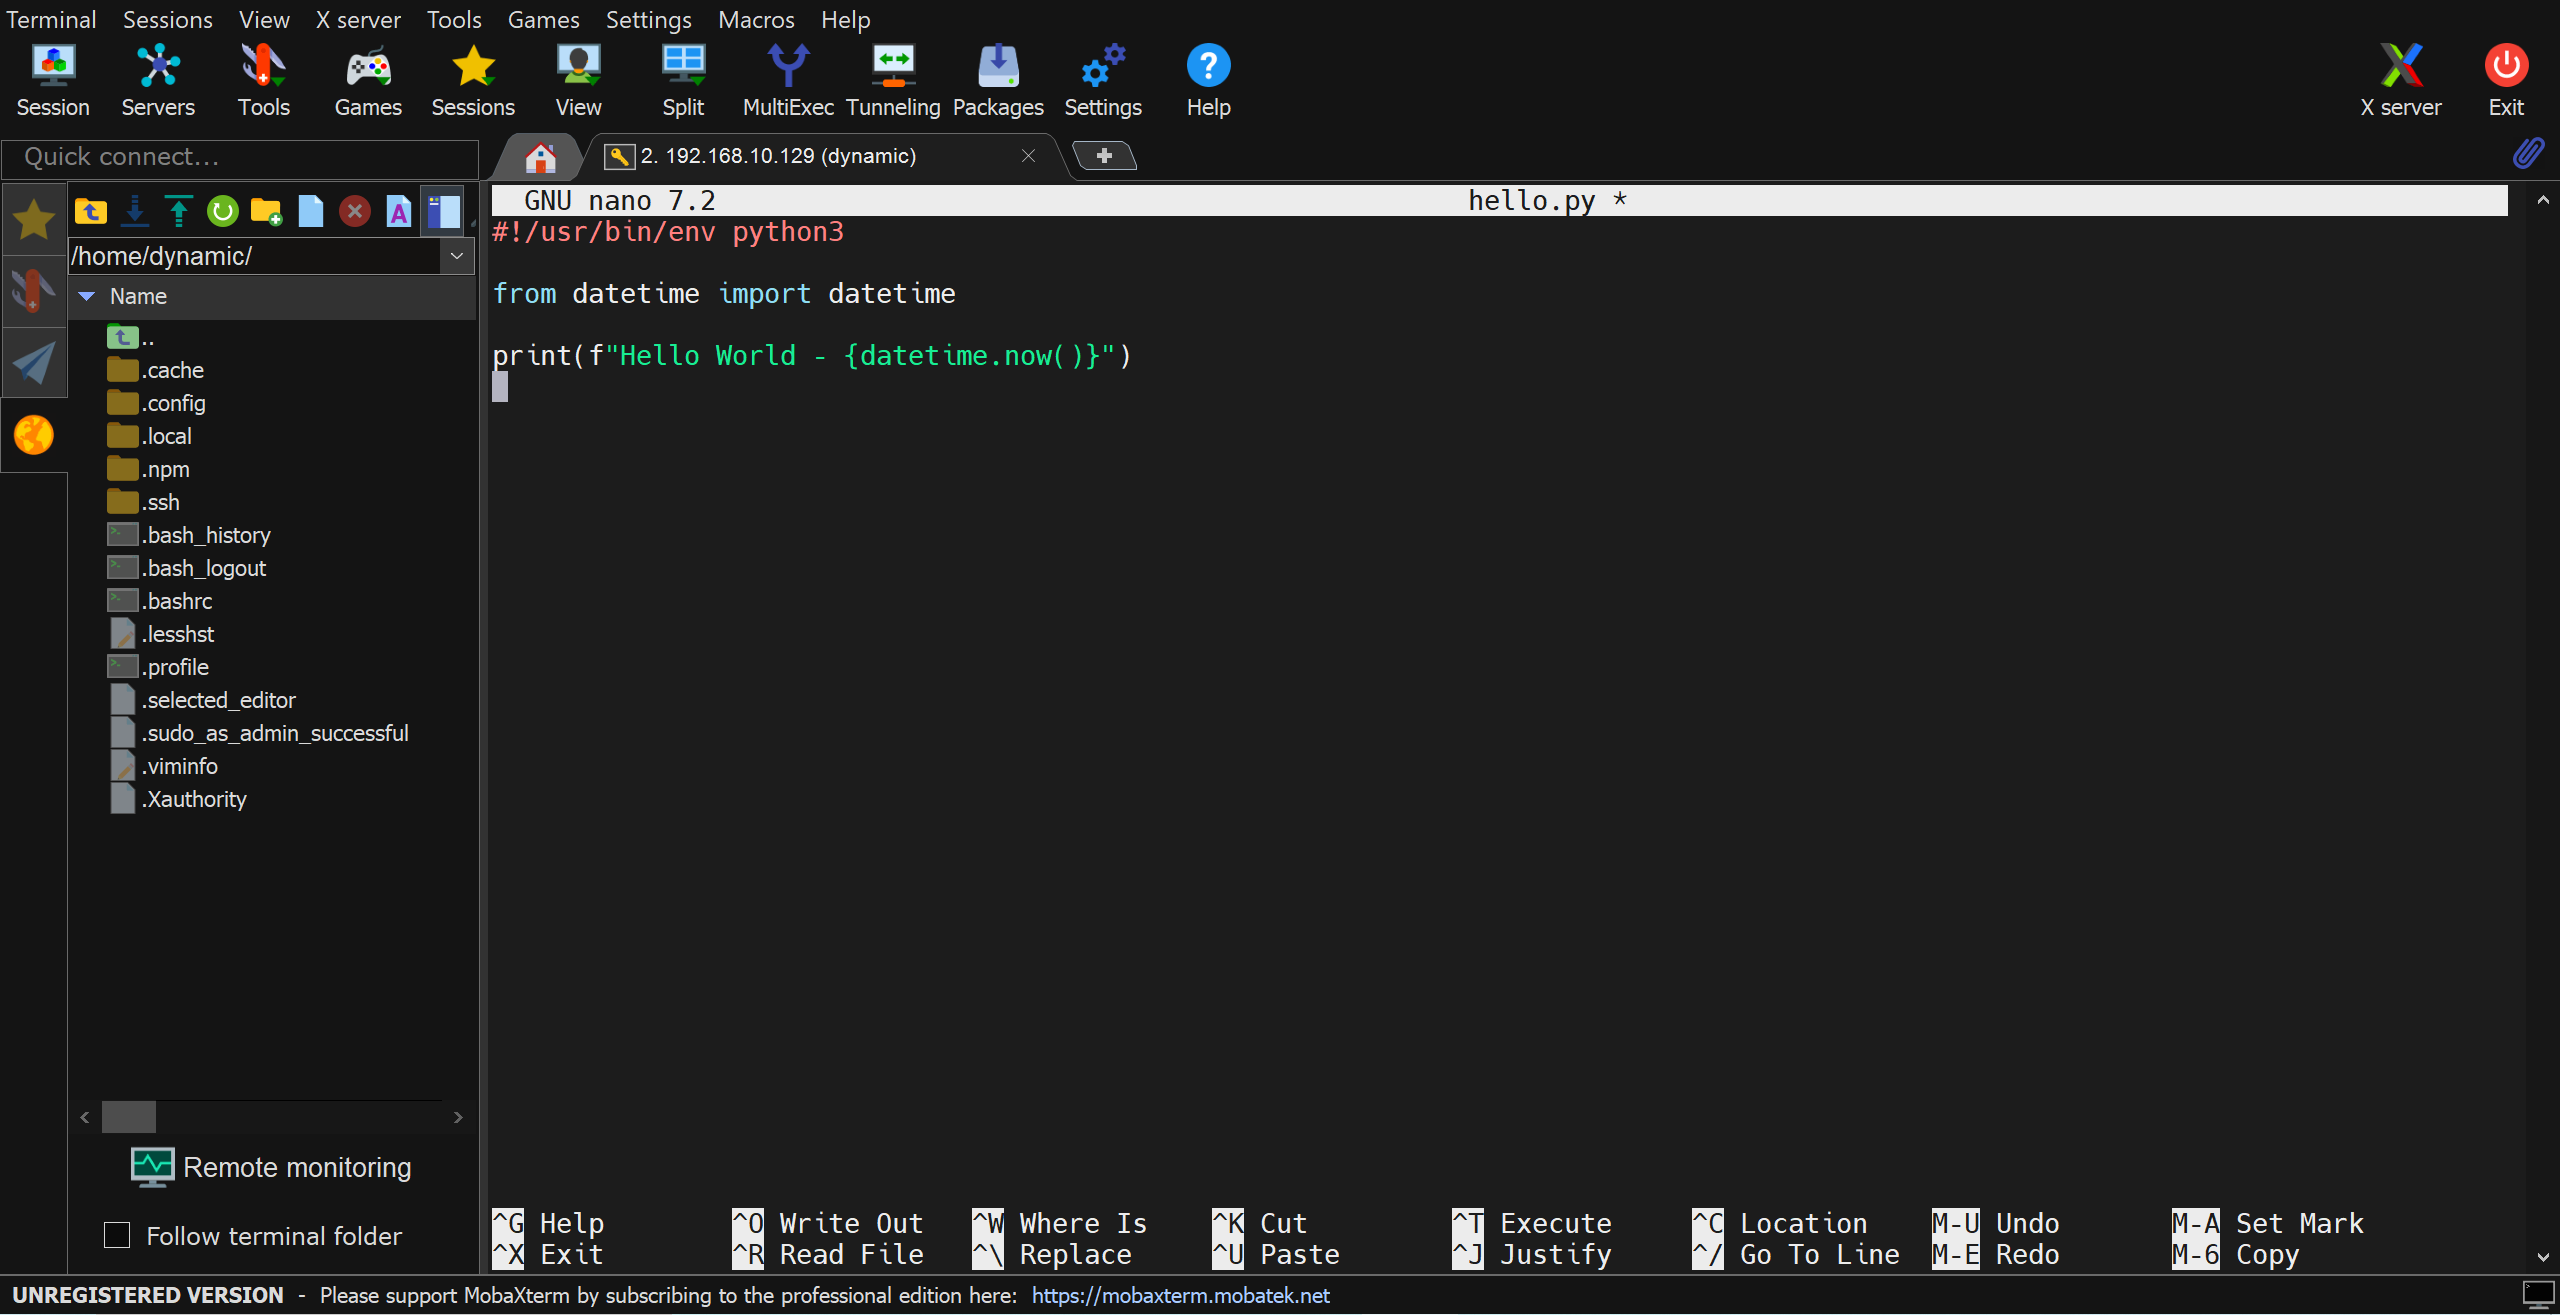Open the Macros menu
Screen dimensions: 2560x1315
(x=755, y=19)
